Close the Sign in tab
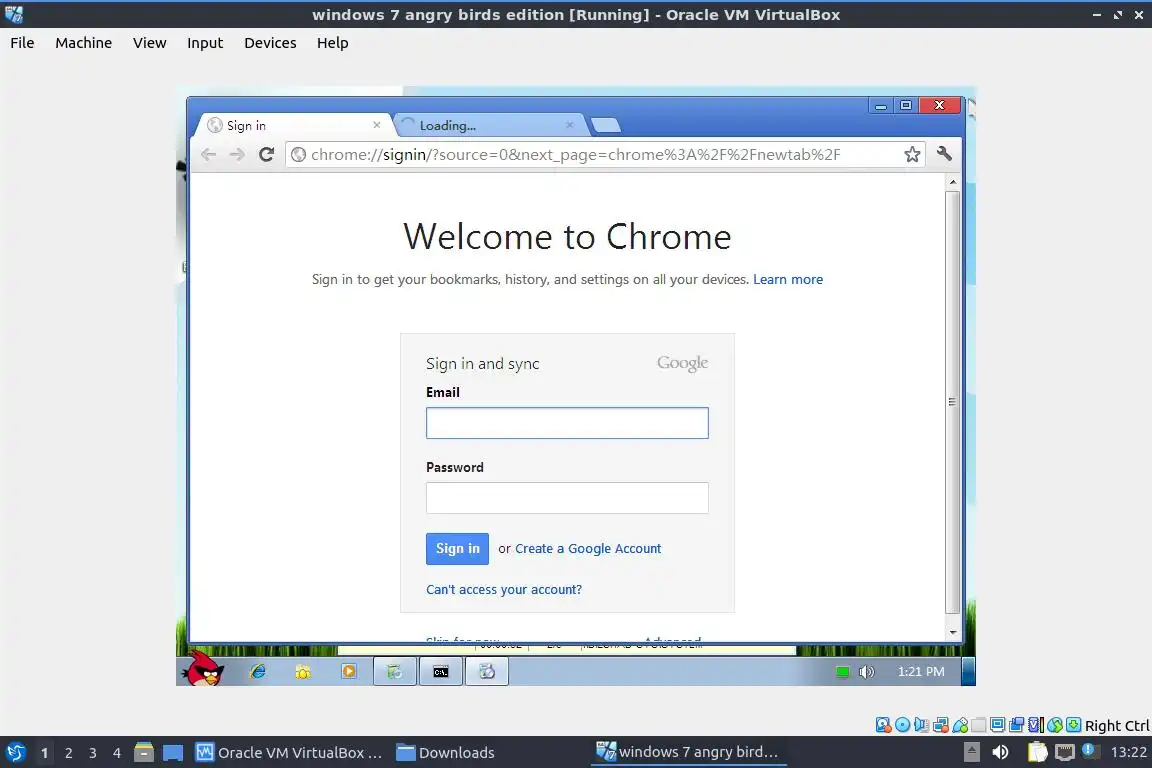 [x=376, y=125]
